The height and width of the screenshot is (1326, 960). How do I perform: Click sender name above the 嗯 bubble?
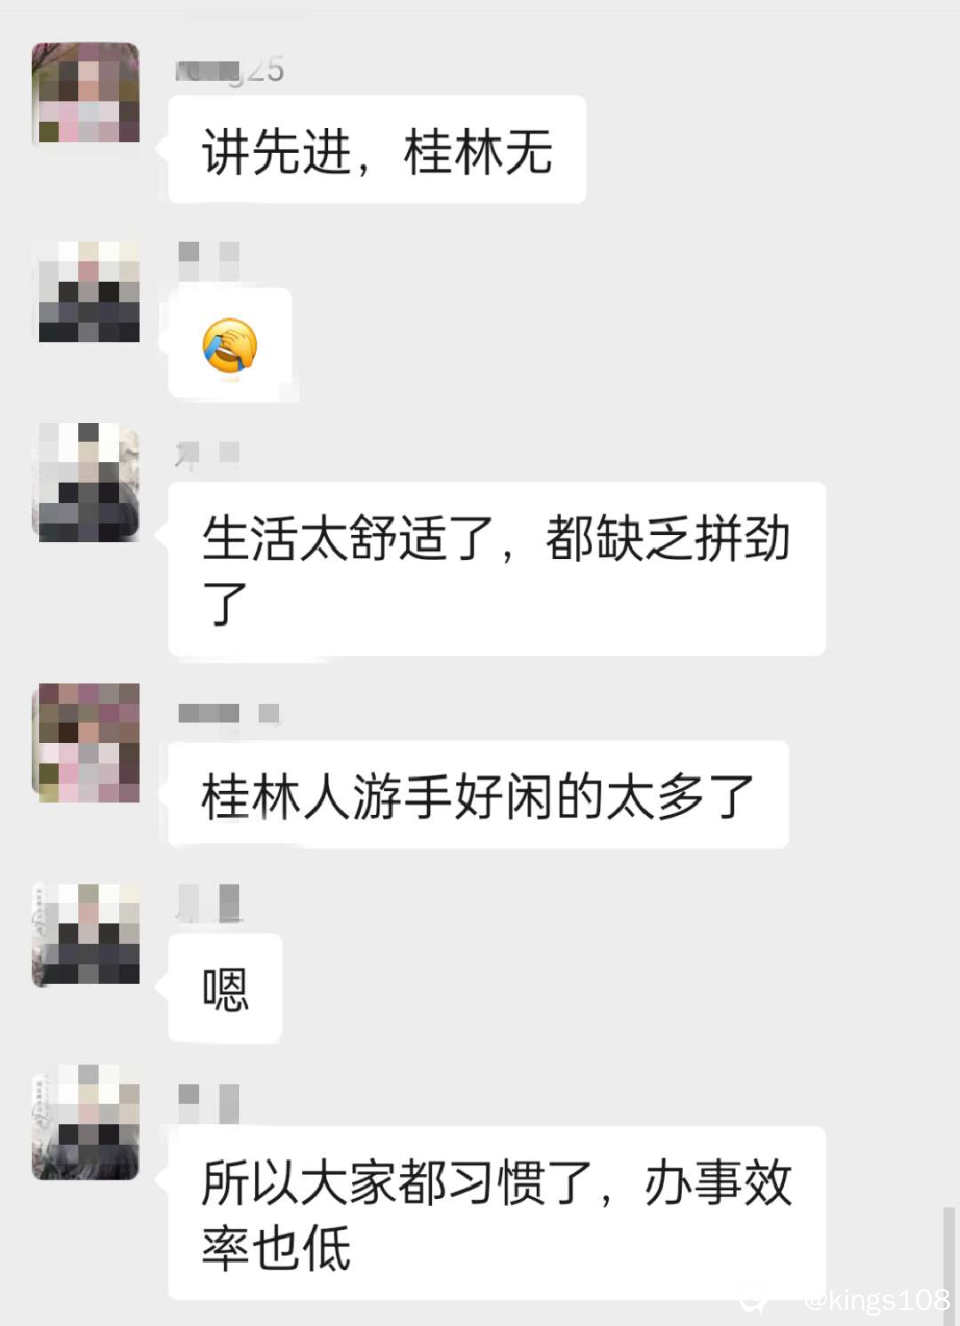(x=209, y=903)
